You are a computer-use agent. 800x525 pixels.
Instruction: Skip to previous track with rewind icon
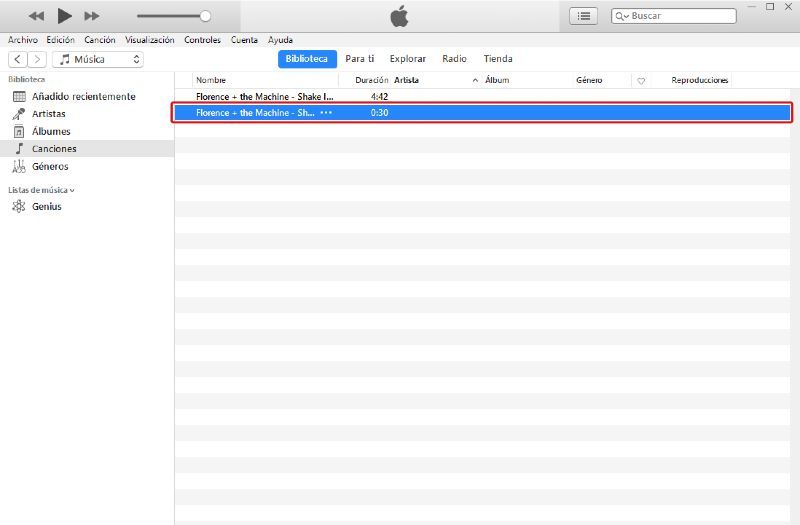click(36, 16)
